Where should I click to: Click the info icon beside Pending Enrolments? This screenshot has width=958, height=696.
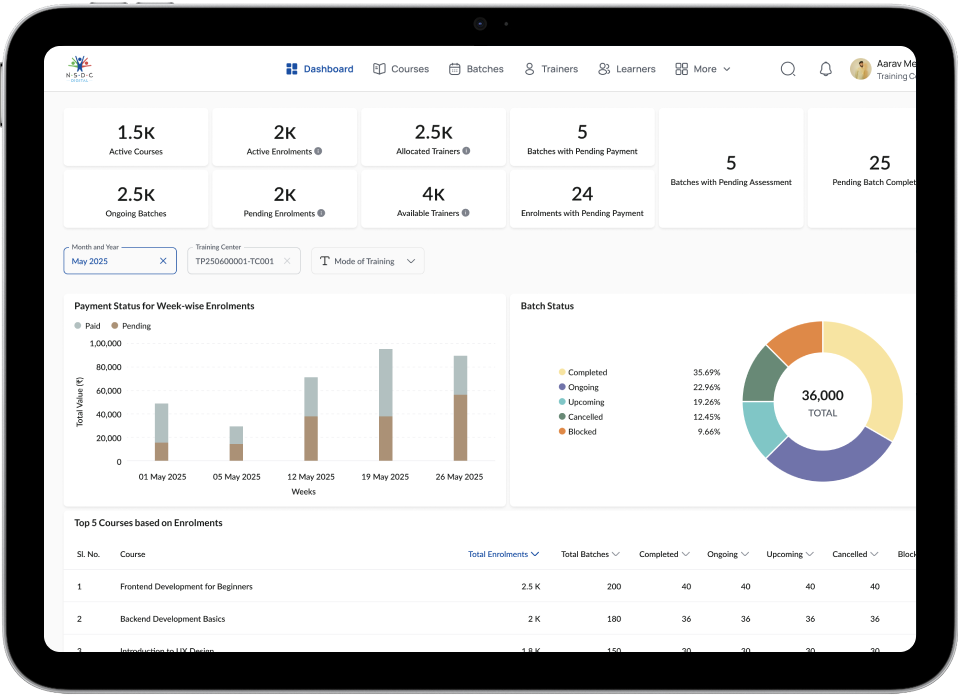[x=321, y=214]
